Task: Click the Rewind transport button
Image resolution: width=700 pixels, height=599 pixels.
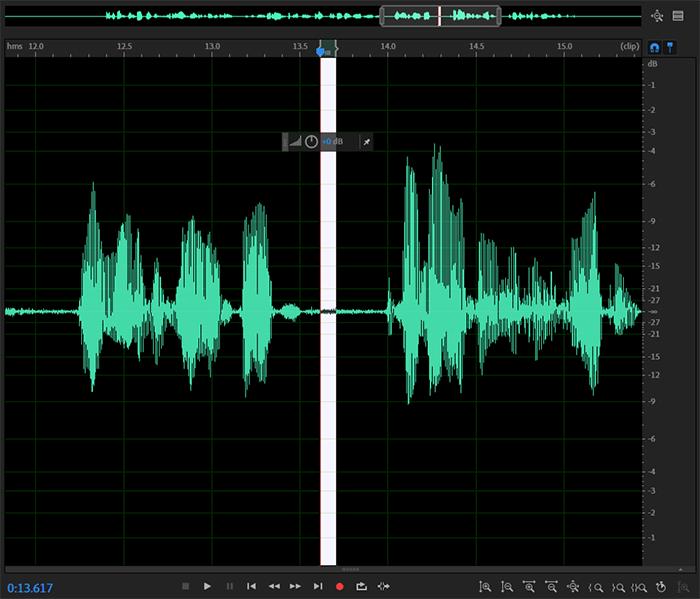Action: pyautogui.click(x=273, y=586)
